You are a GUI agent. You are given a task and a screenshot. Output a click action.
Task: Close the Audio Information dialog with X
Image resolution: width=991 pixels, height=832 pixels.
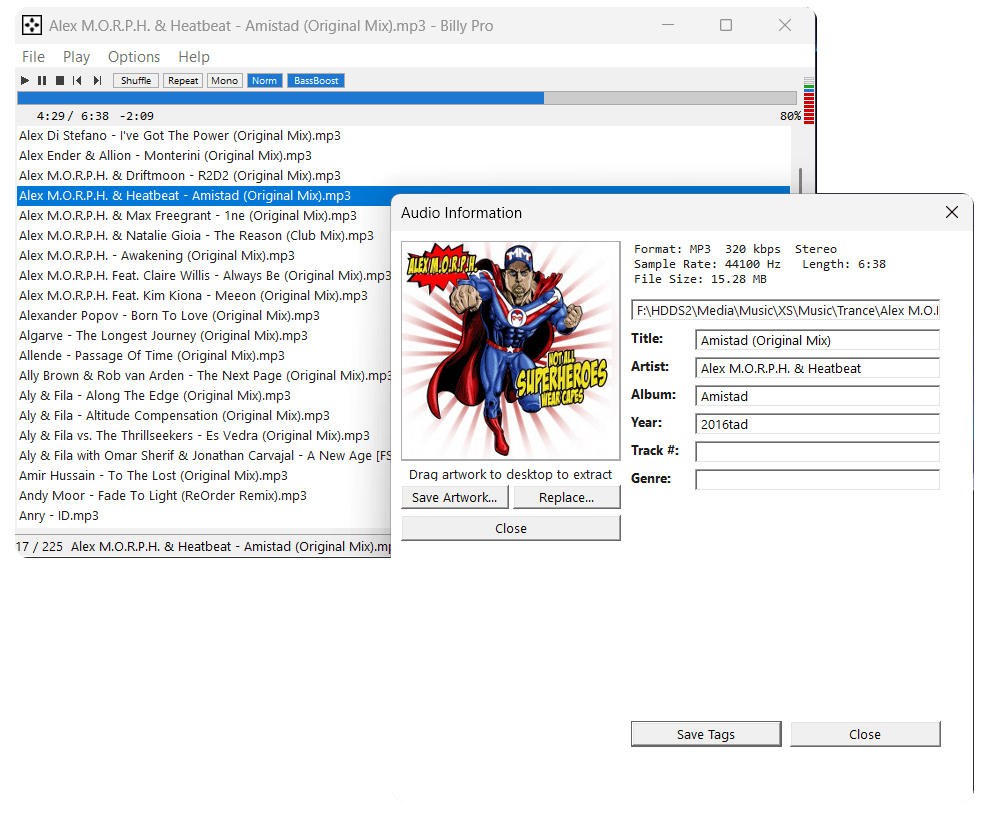[x=951, y=212]
